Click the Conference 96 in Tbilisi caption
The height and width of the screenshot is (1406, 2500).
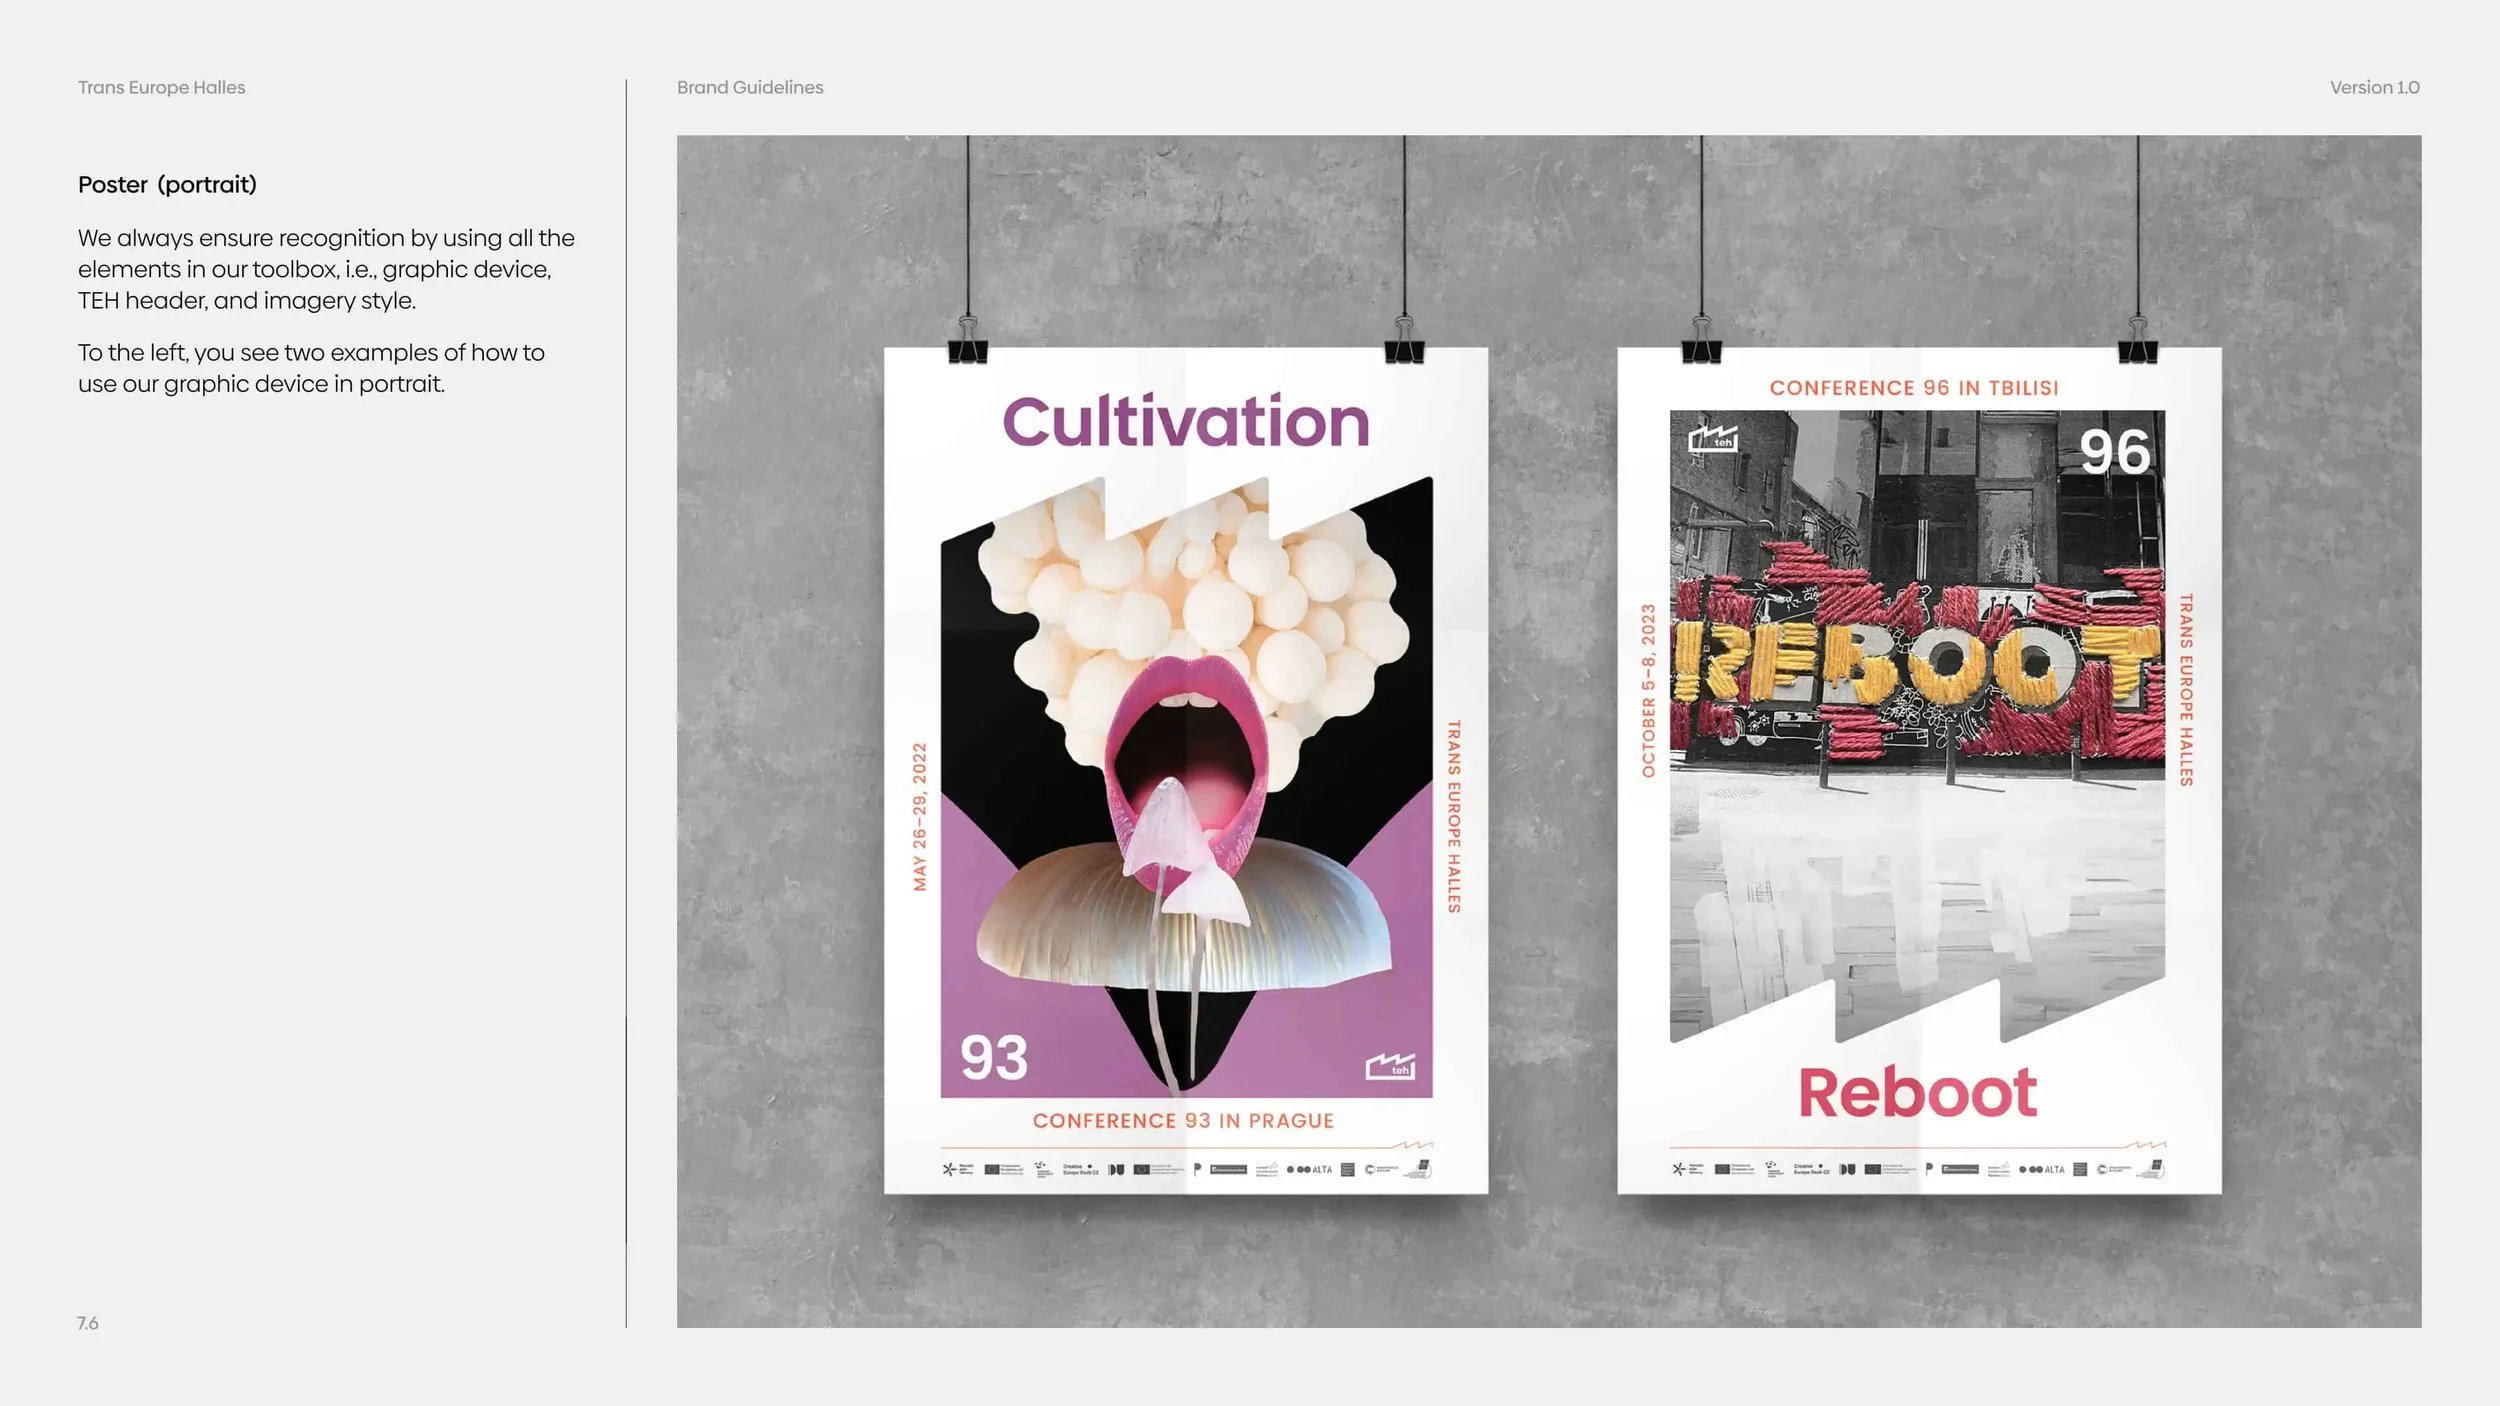tap(1913, 388)
